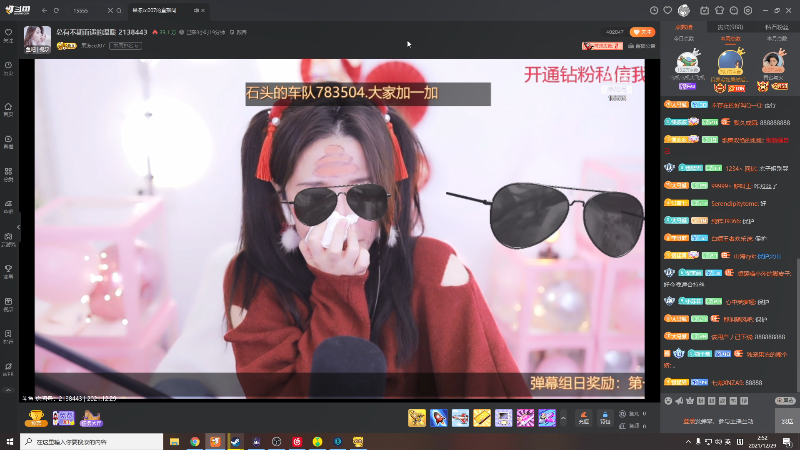The image size is (800, 450).
Task: Open the user avatar in title bar
Action: coord(684,10)
